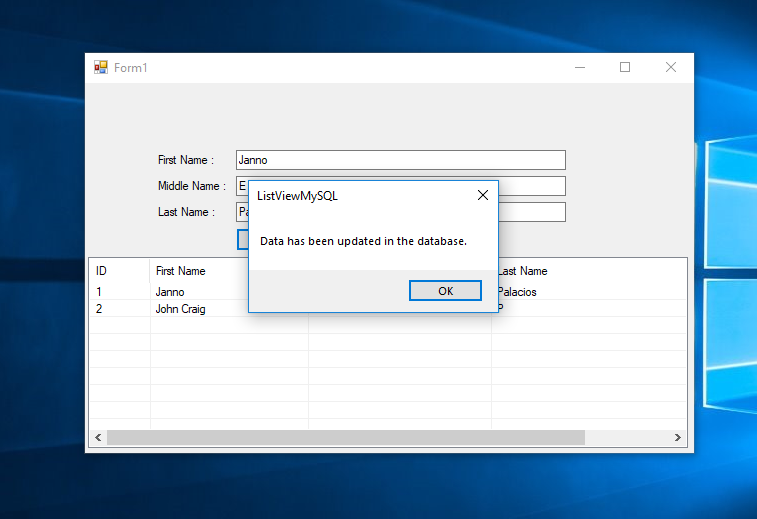Close the ListViewMySQL message dialog

point(482,196)
